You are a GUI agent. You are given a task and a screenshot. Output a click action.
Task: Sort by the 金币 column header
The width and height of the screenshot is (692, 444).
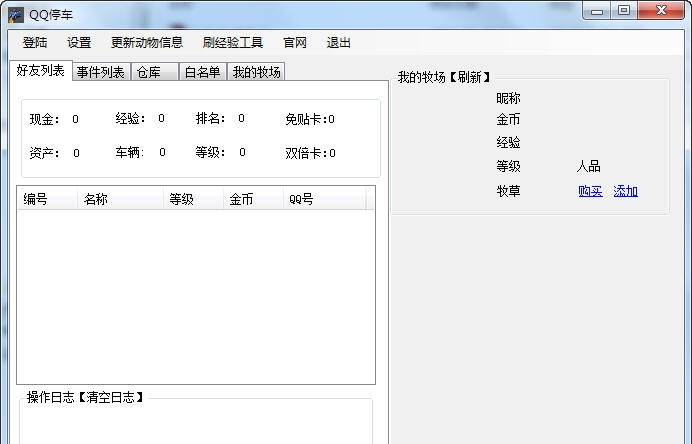tap(253, 199)
